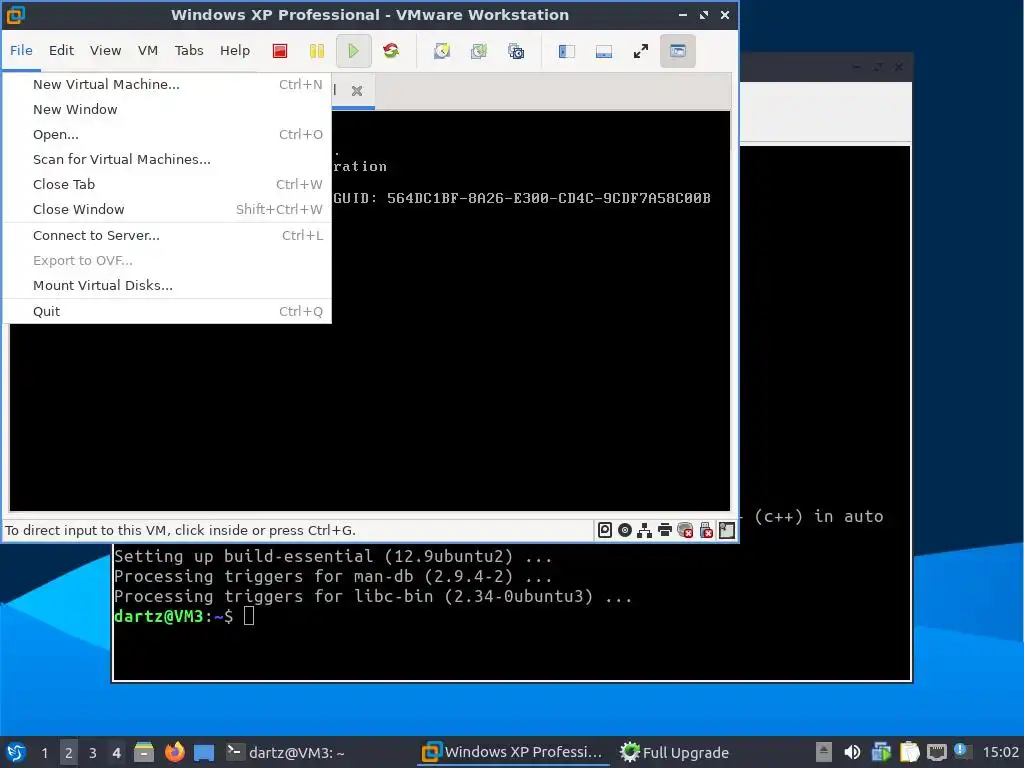Click the disconnected sound card status icon
The image size is (1024, 768).
click(x=685, y=530)
